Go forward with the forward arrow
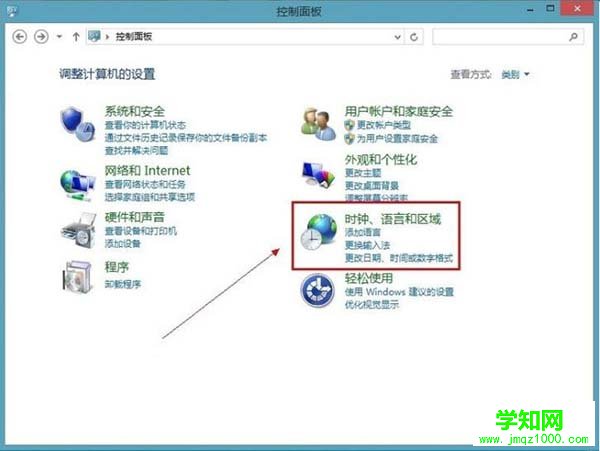Image resolution: width=600 pixels, height=451 pixels. [x=41, y=37]
